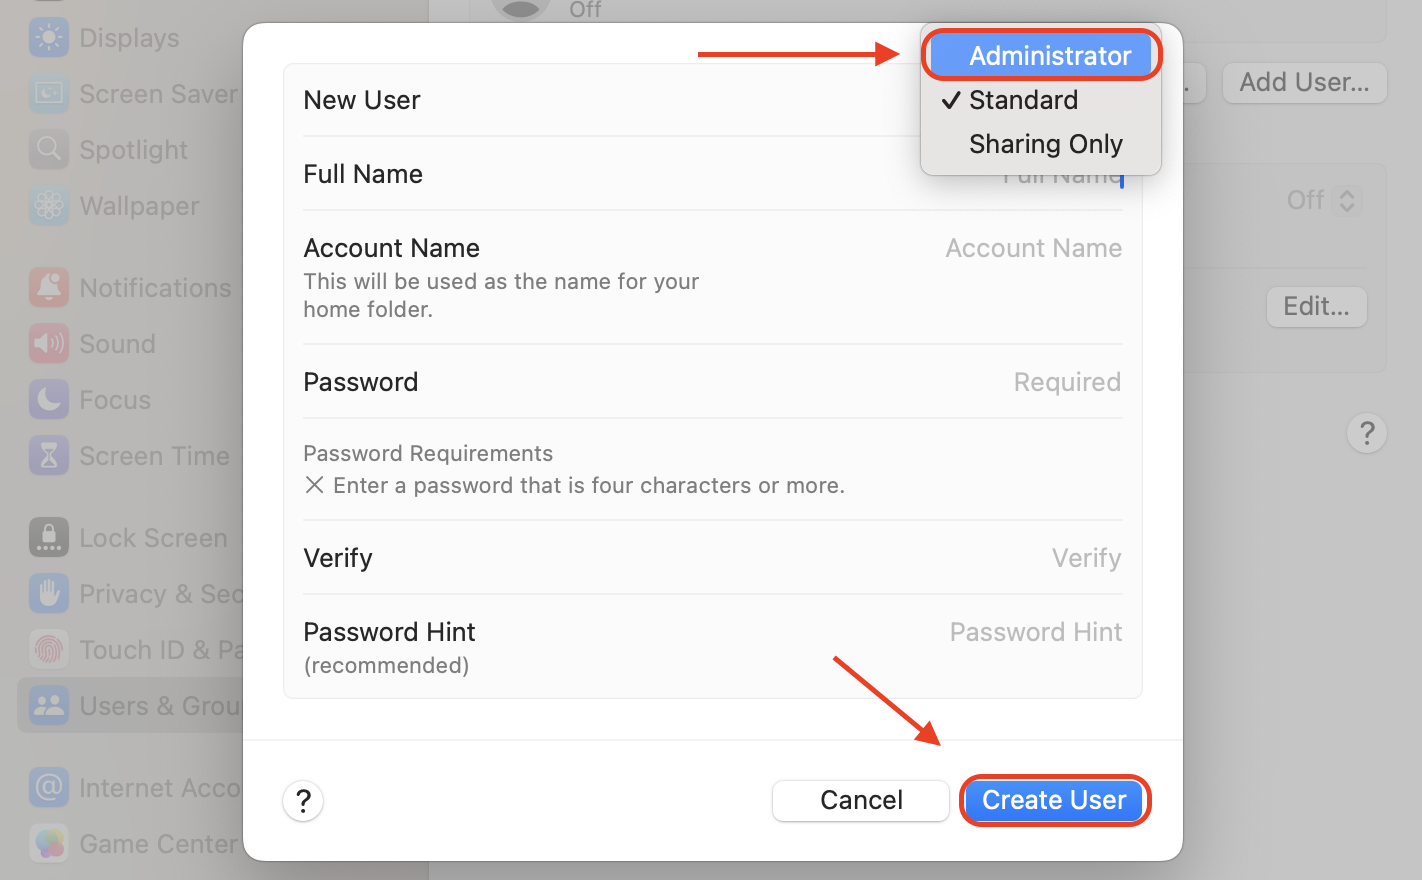The height and width of the screenshot is (880, 1422).
Task: Open Displays settings
Action: pos(128,37)
